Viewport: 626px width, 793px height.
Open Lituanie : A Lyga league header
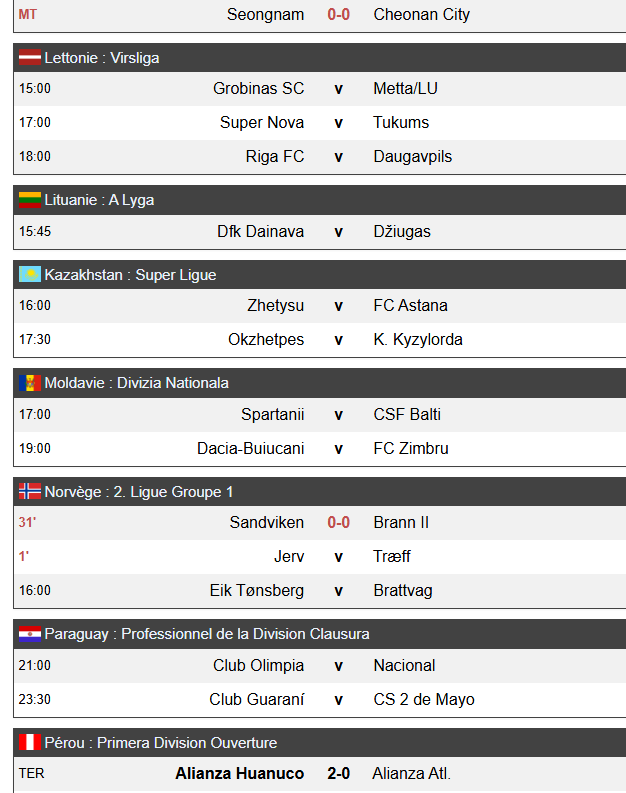tap(99, 200)
